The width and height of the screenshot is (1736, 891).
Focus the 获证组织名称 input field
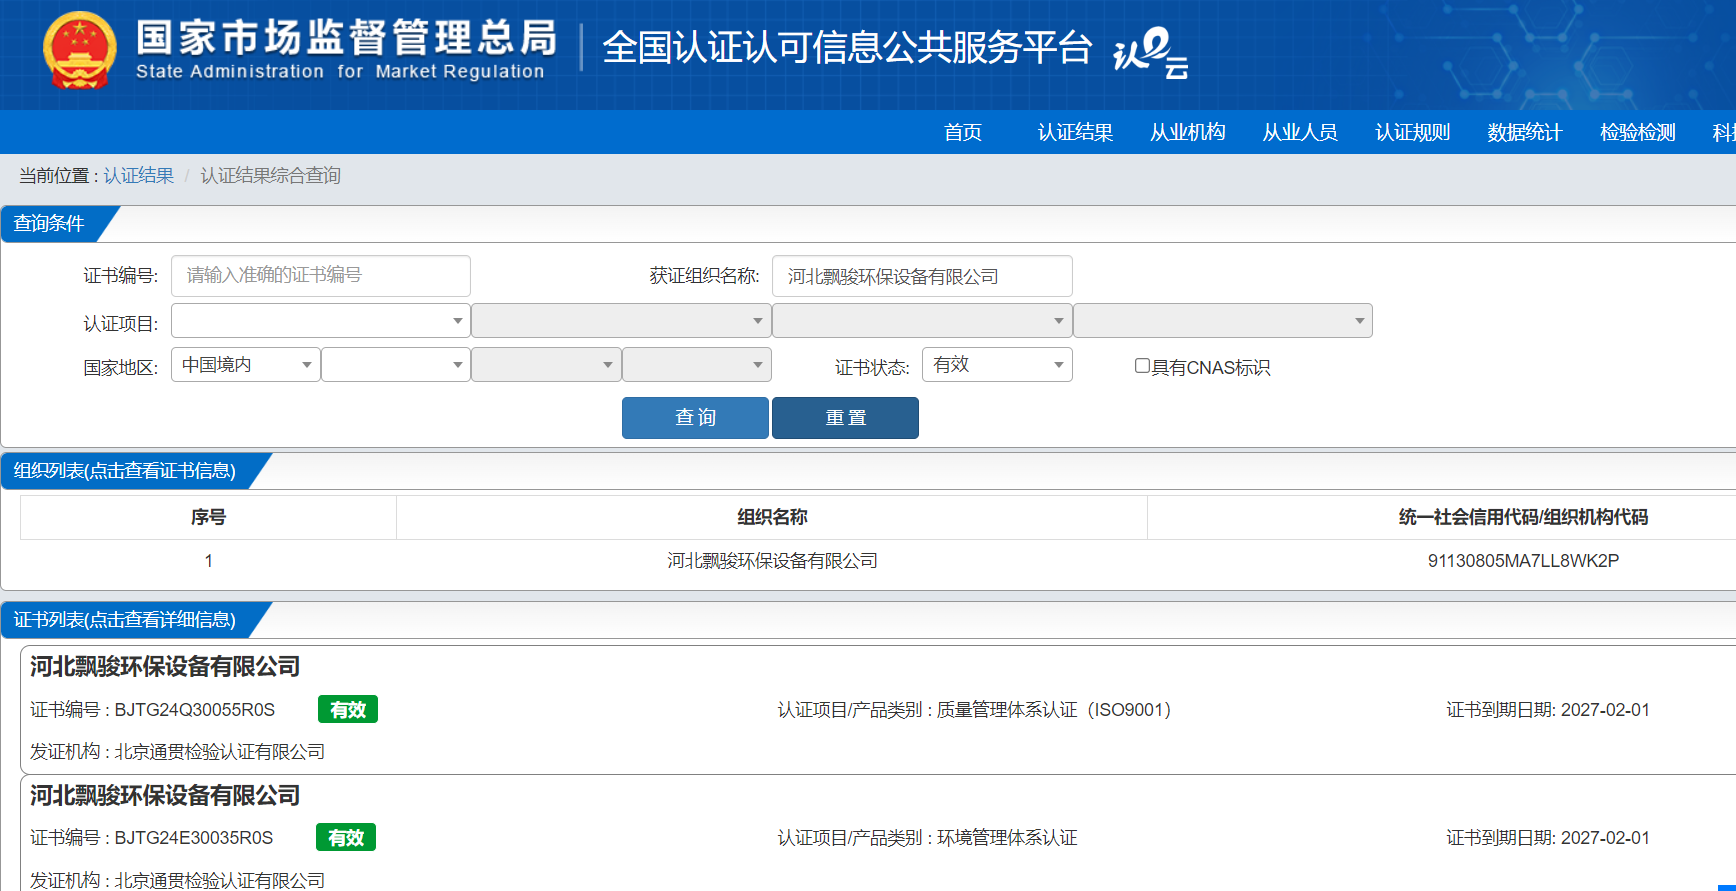point(922,276)
